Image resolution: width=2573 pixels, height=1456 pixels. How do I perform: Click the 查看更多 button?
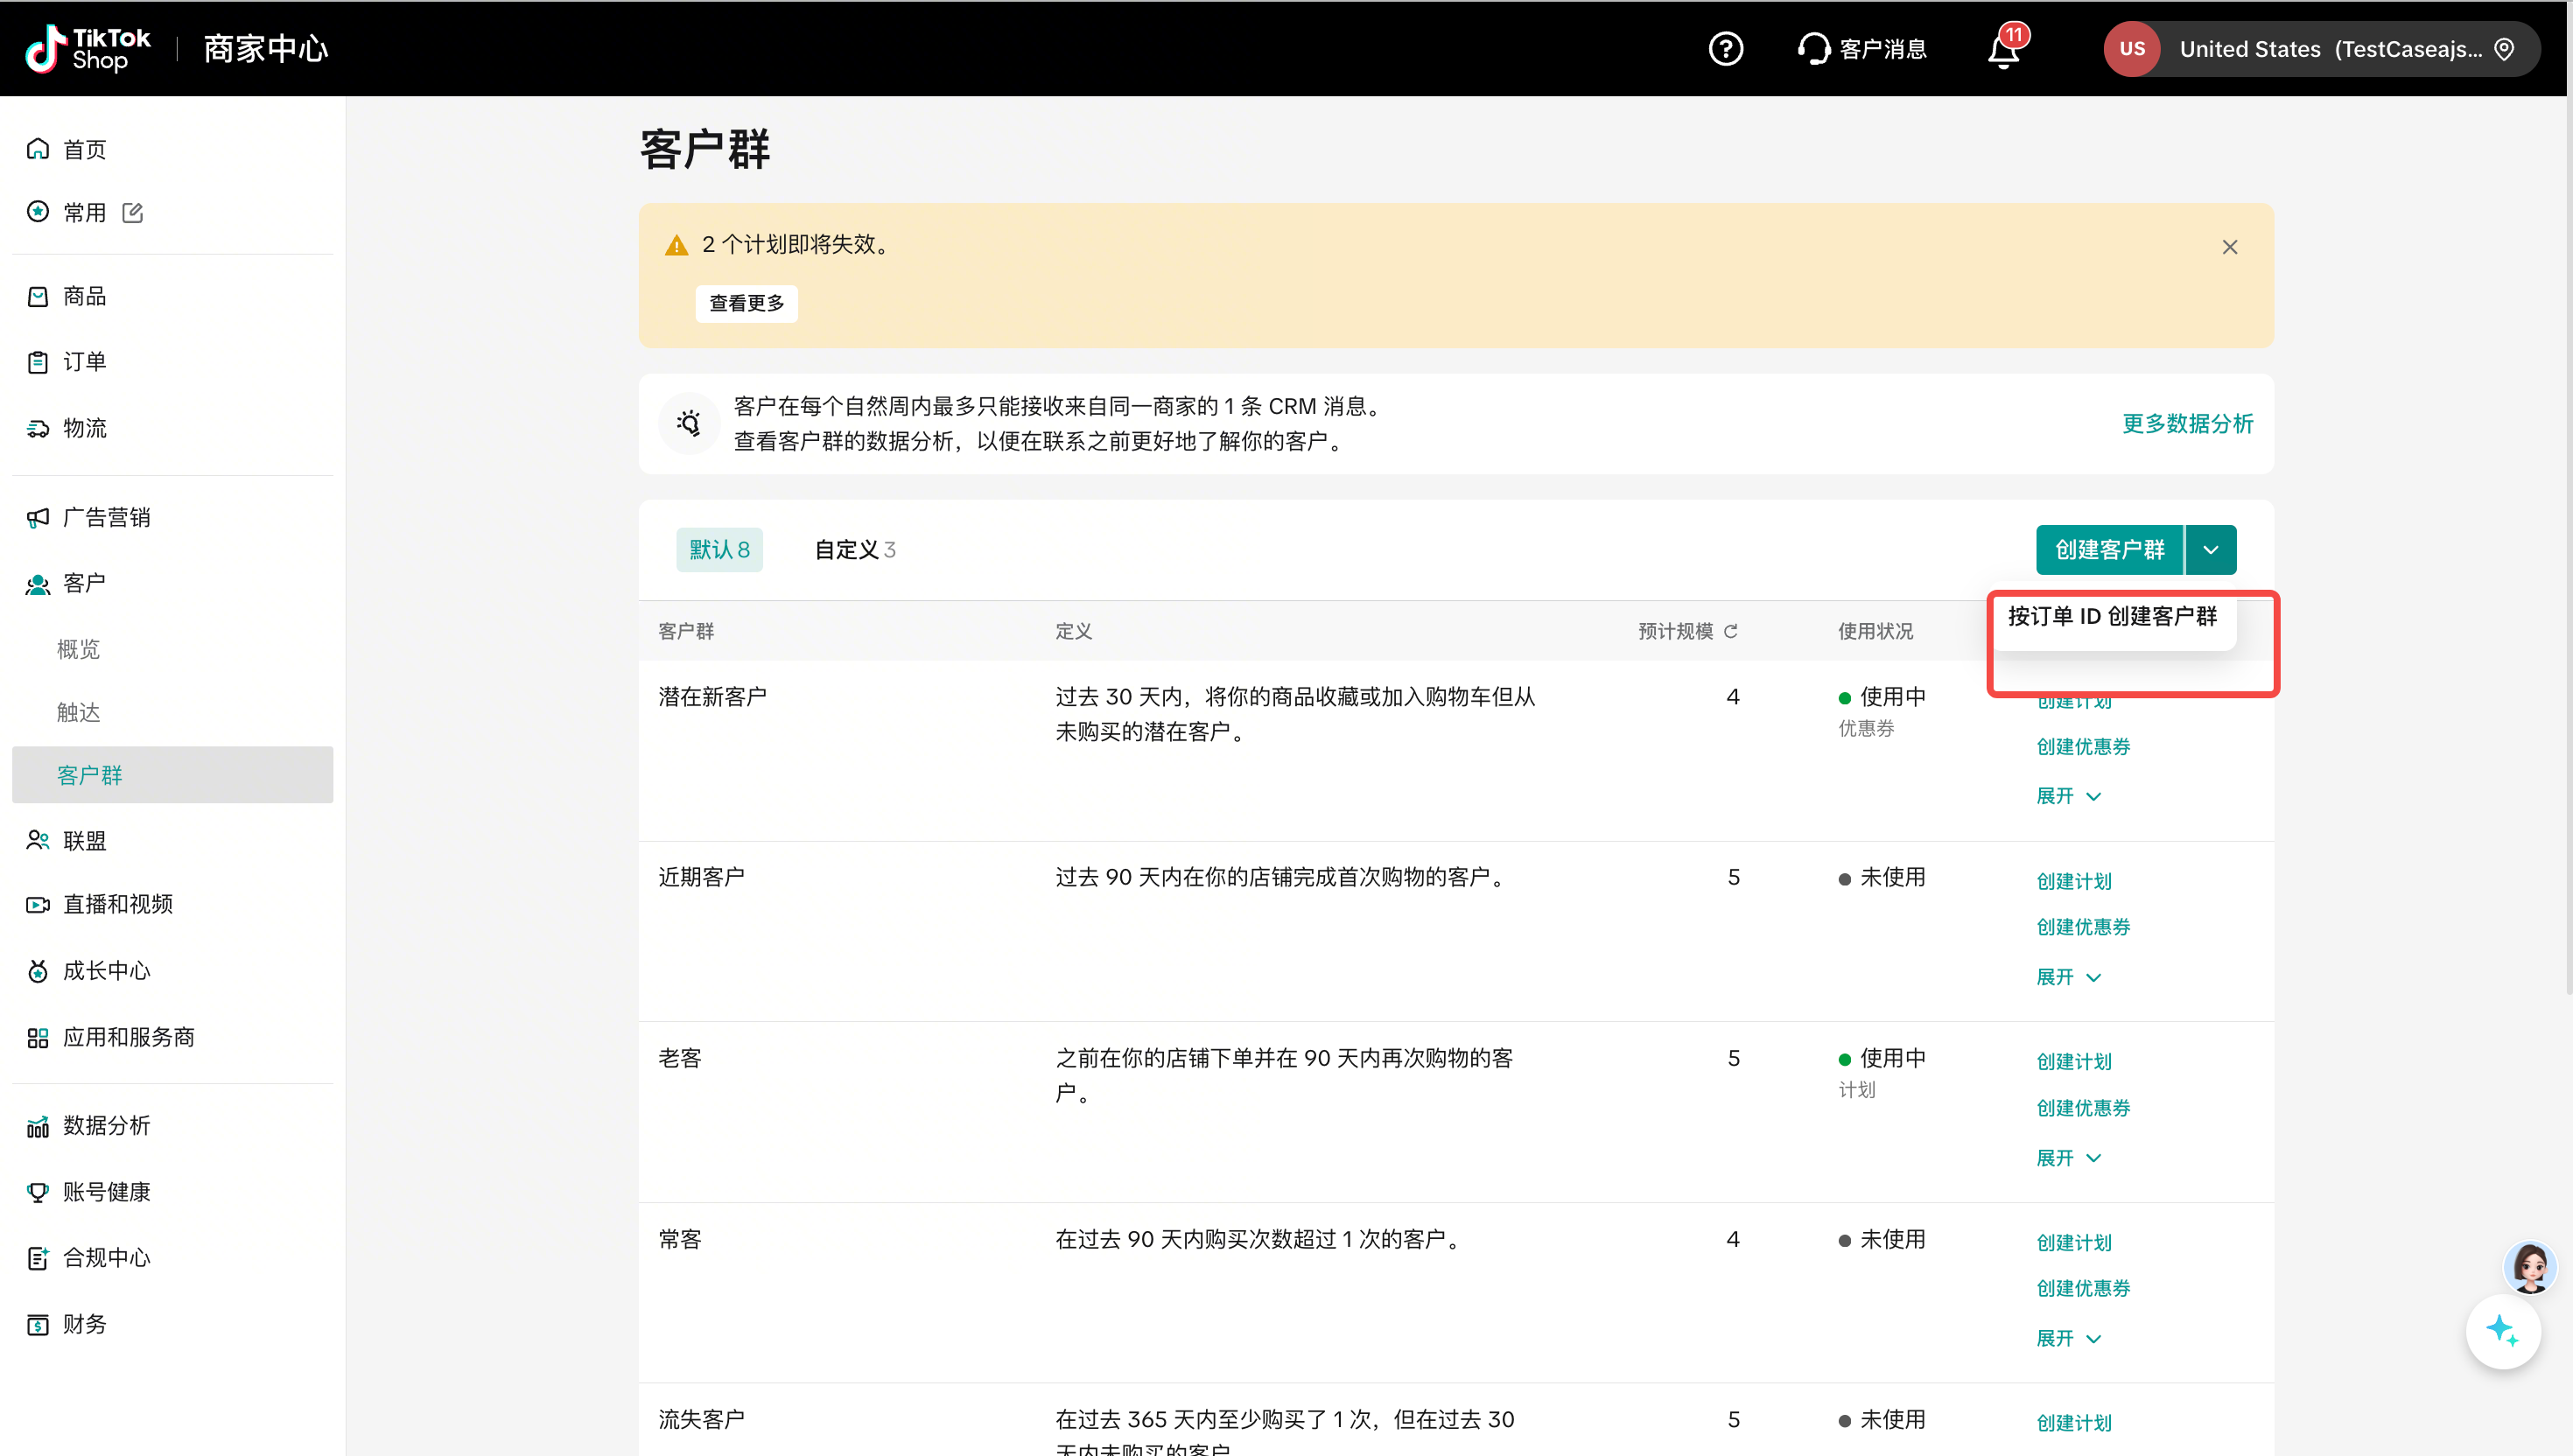746,303
